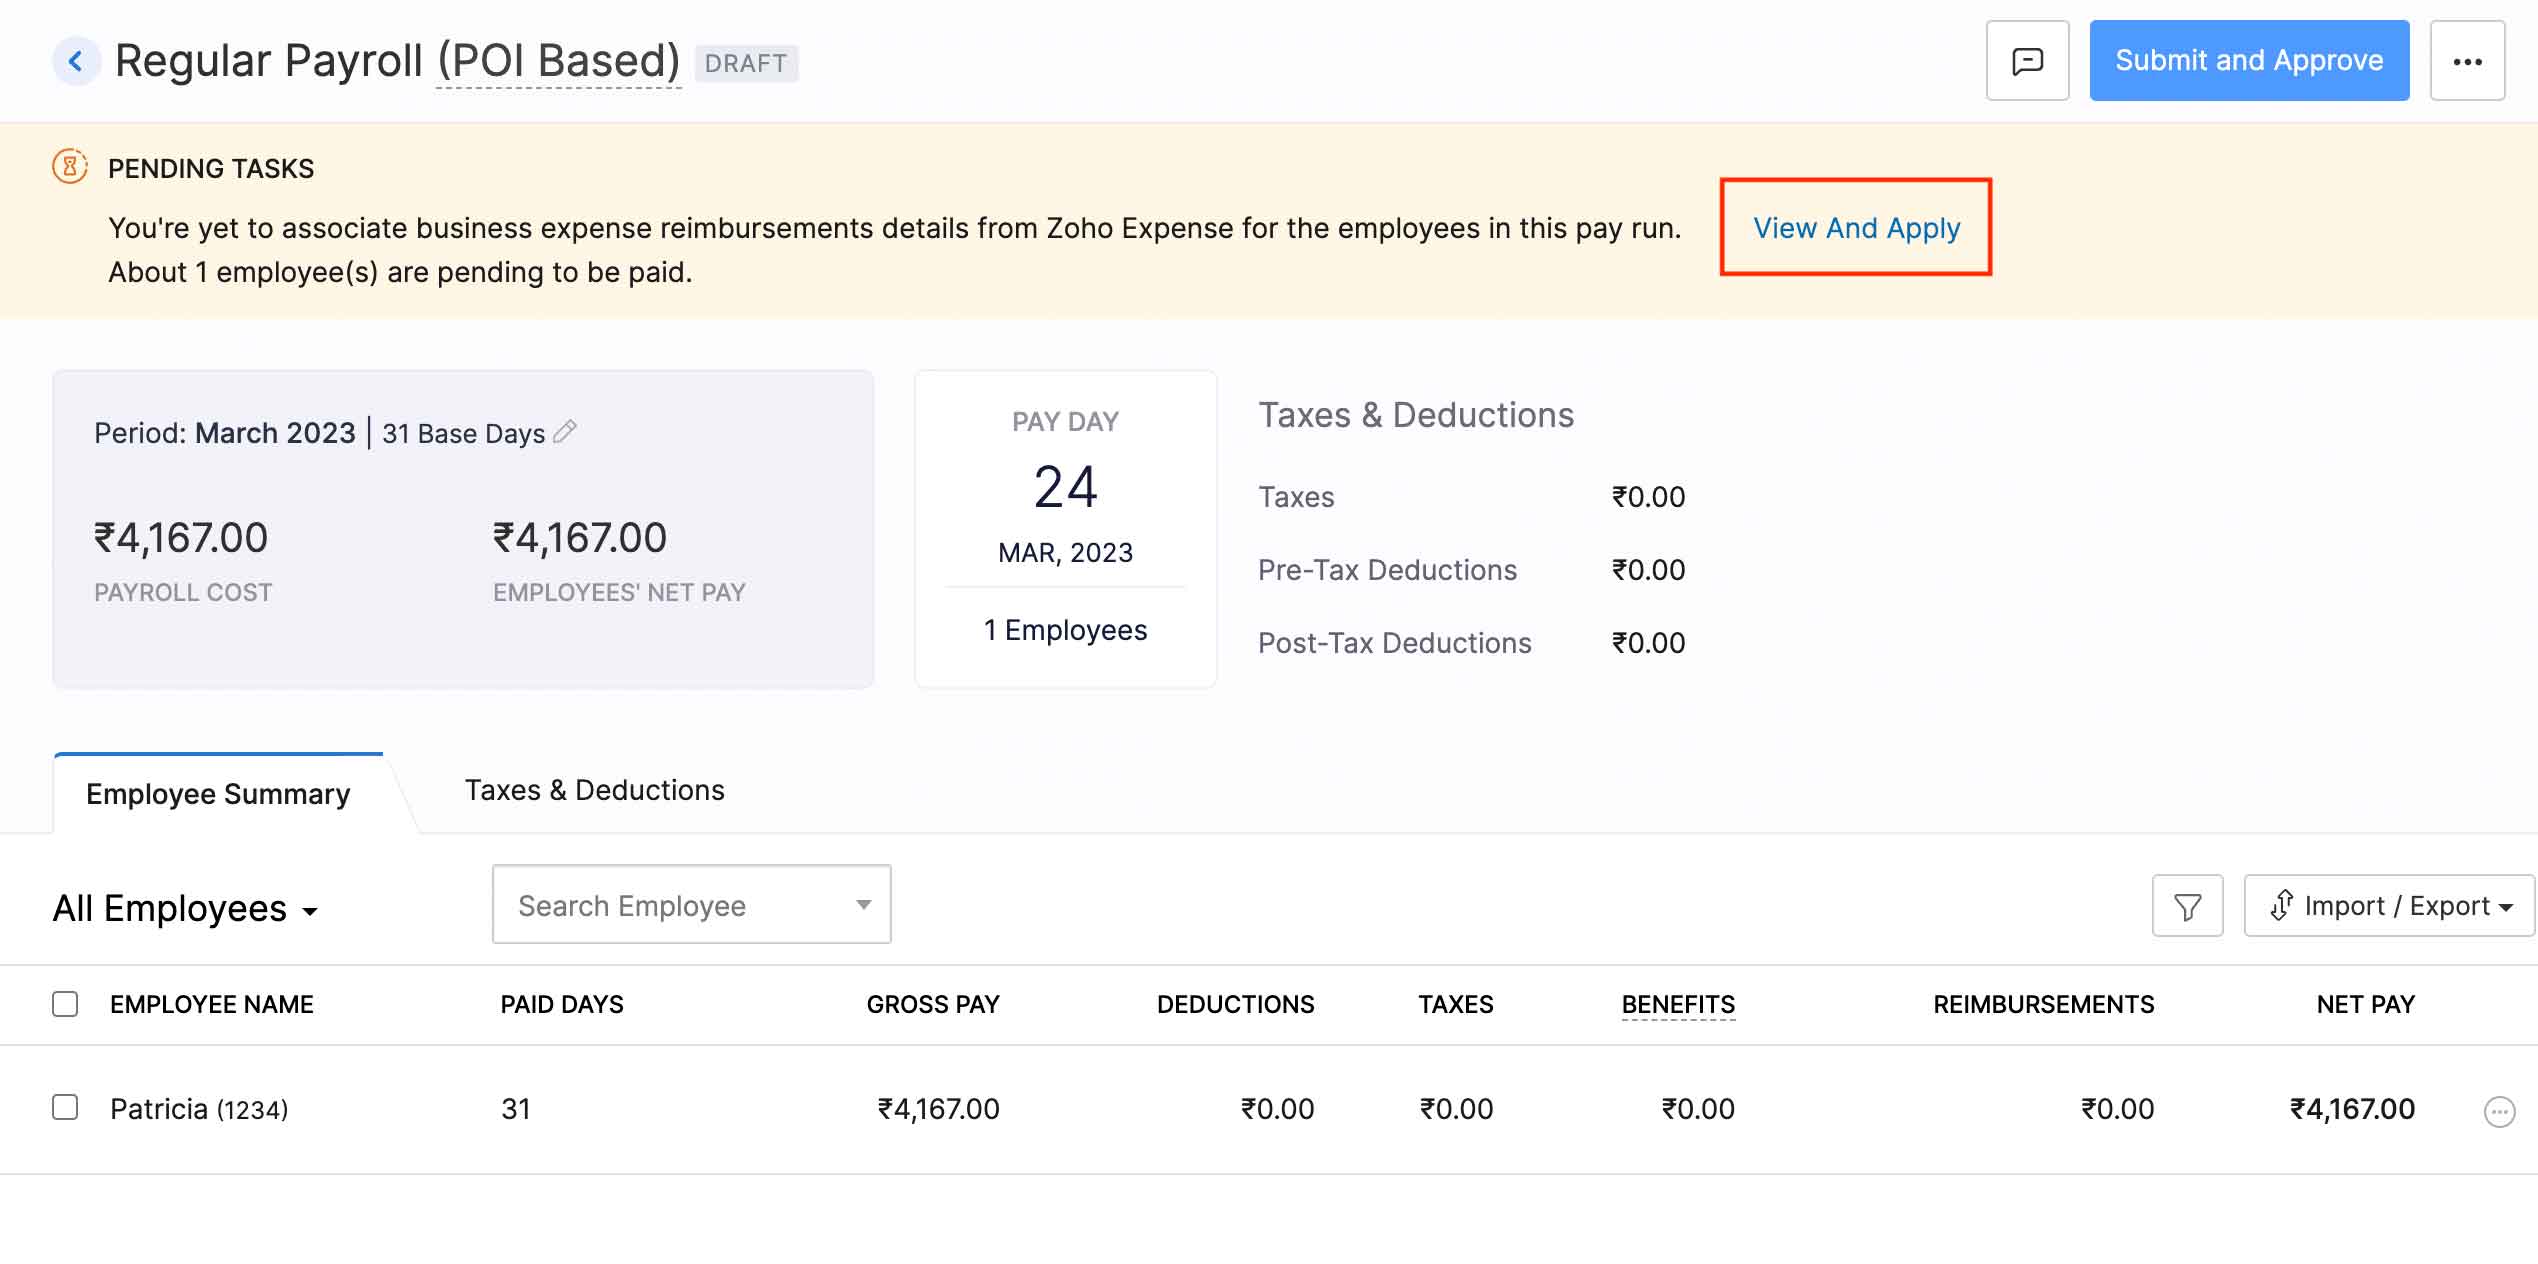
Task: Open the filter icon above the employee table
Action: coord(2187,905)
